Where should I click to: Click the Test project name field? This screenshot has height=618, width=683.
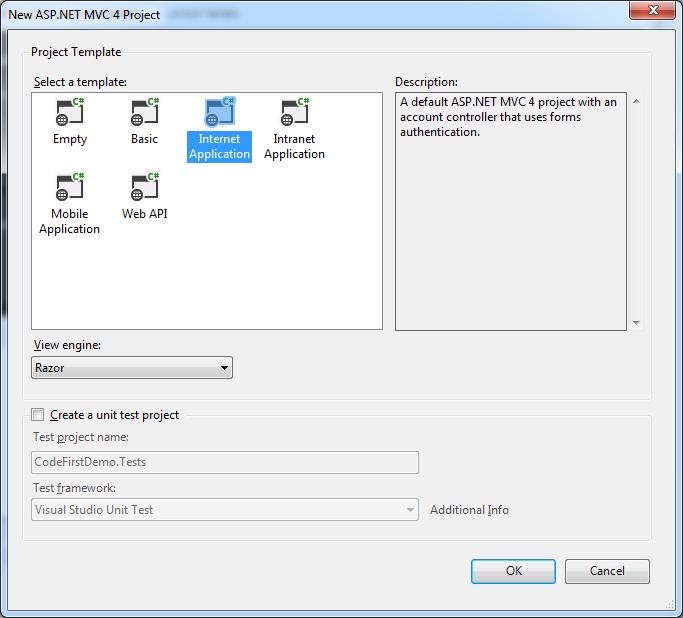tap(225, 462)
